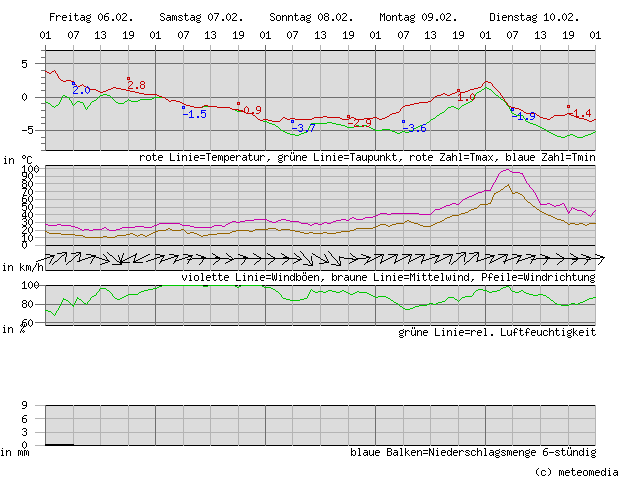Click the blue Tmin value -3.7
Screen dimensions: 631x480
(x=303, y=128)
